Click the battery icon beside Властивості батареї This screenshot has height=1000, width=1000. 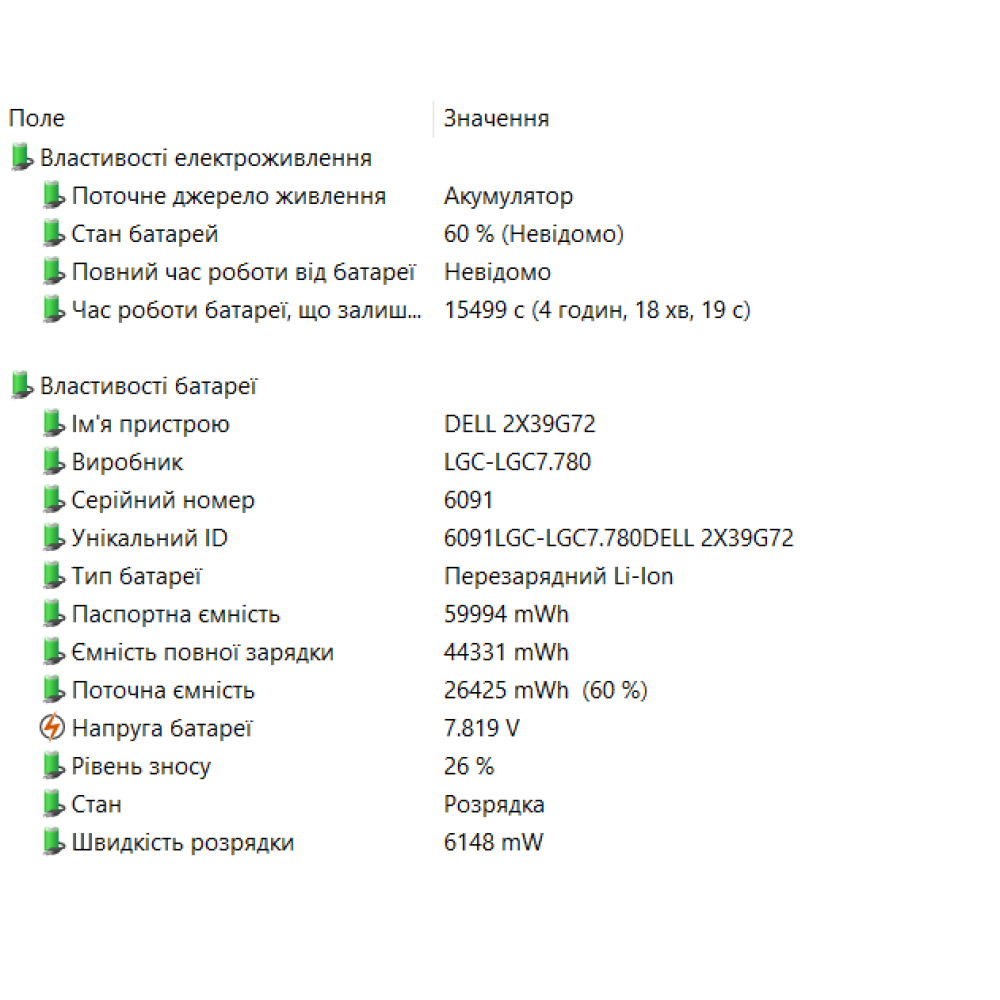22,386
